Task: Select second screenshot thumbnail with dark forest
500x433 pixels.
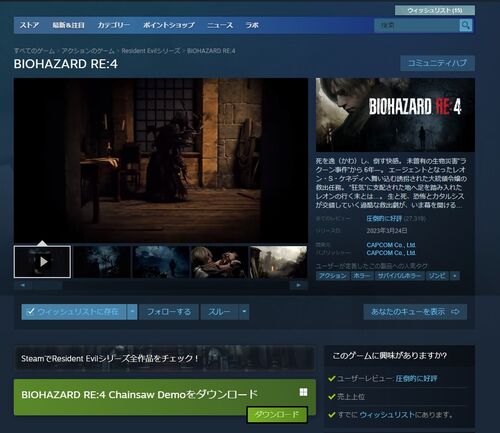Action: [101, 262]
